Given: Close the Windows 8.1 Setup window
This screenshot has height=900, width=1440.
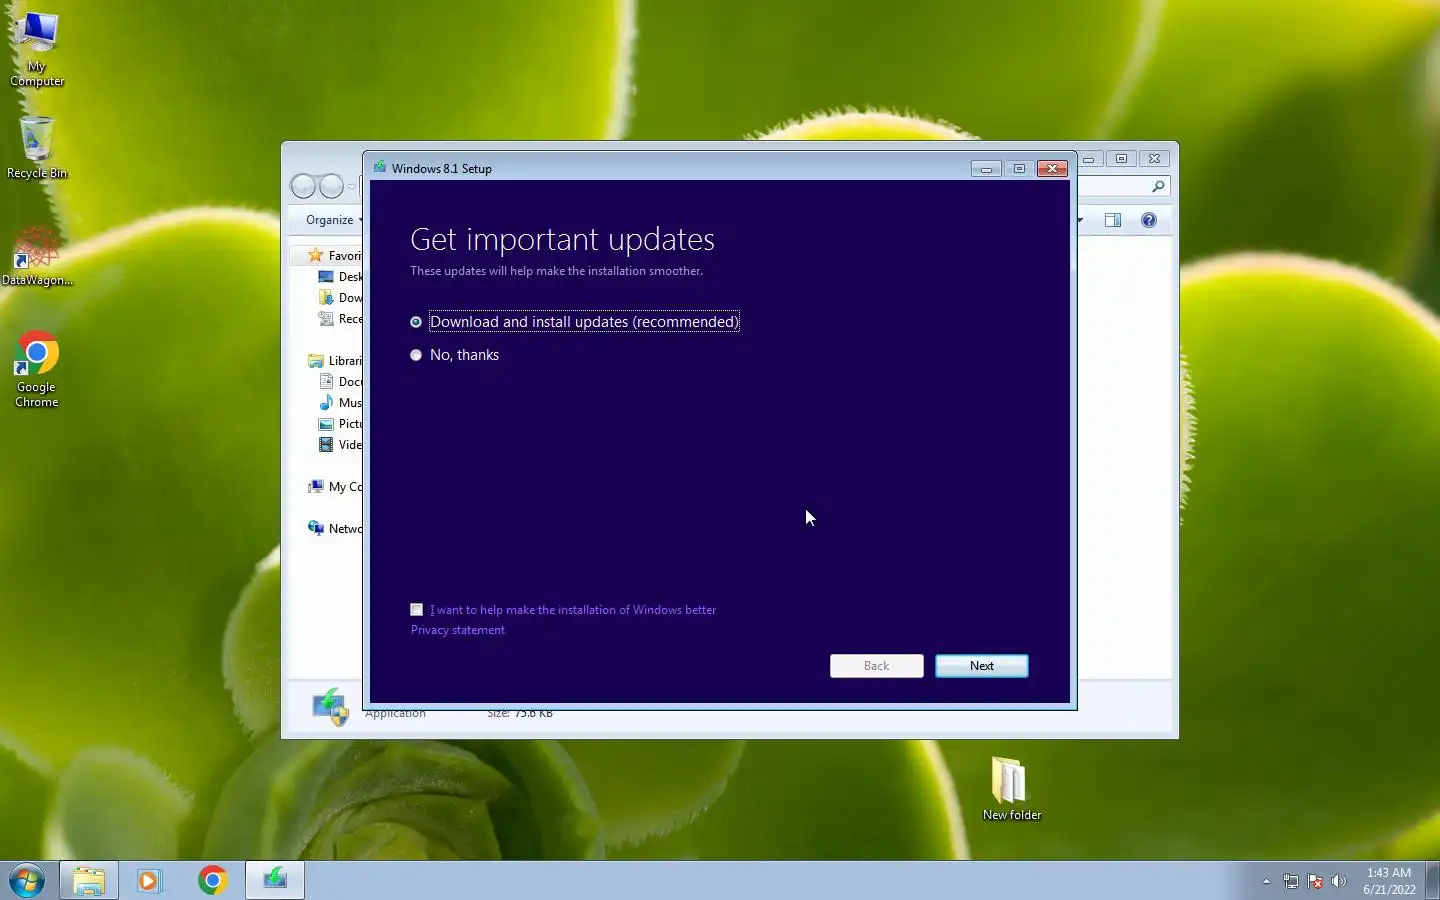Looking at the screenshot, I should pos(1052,168).
